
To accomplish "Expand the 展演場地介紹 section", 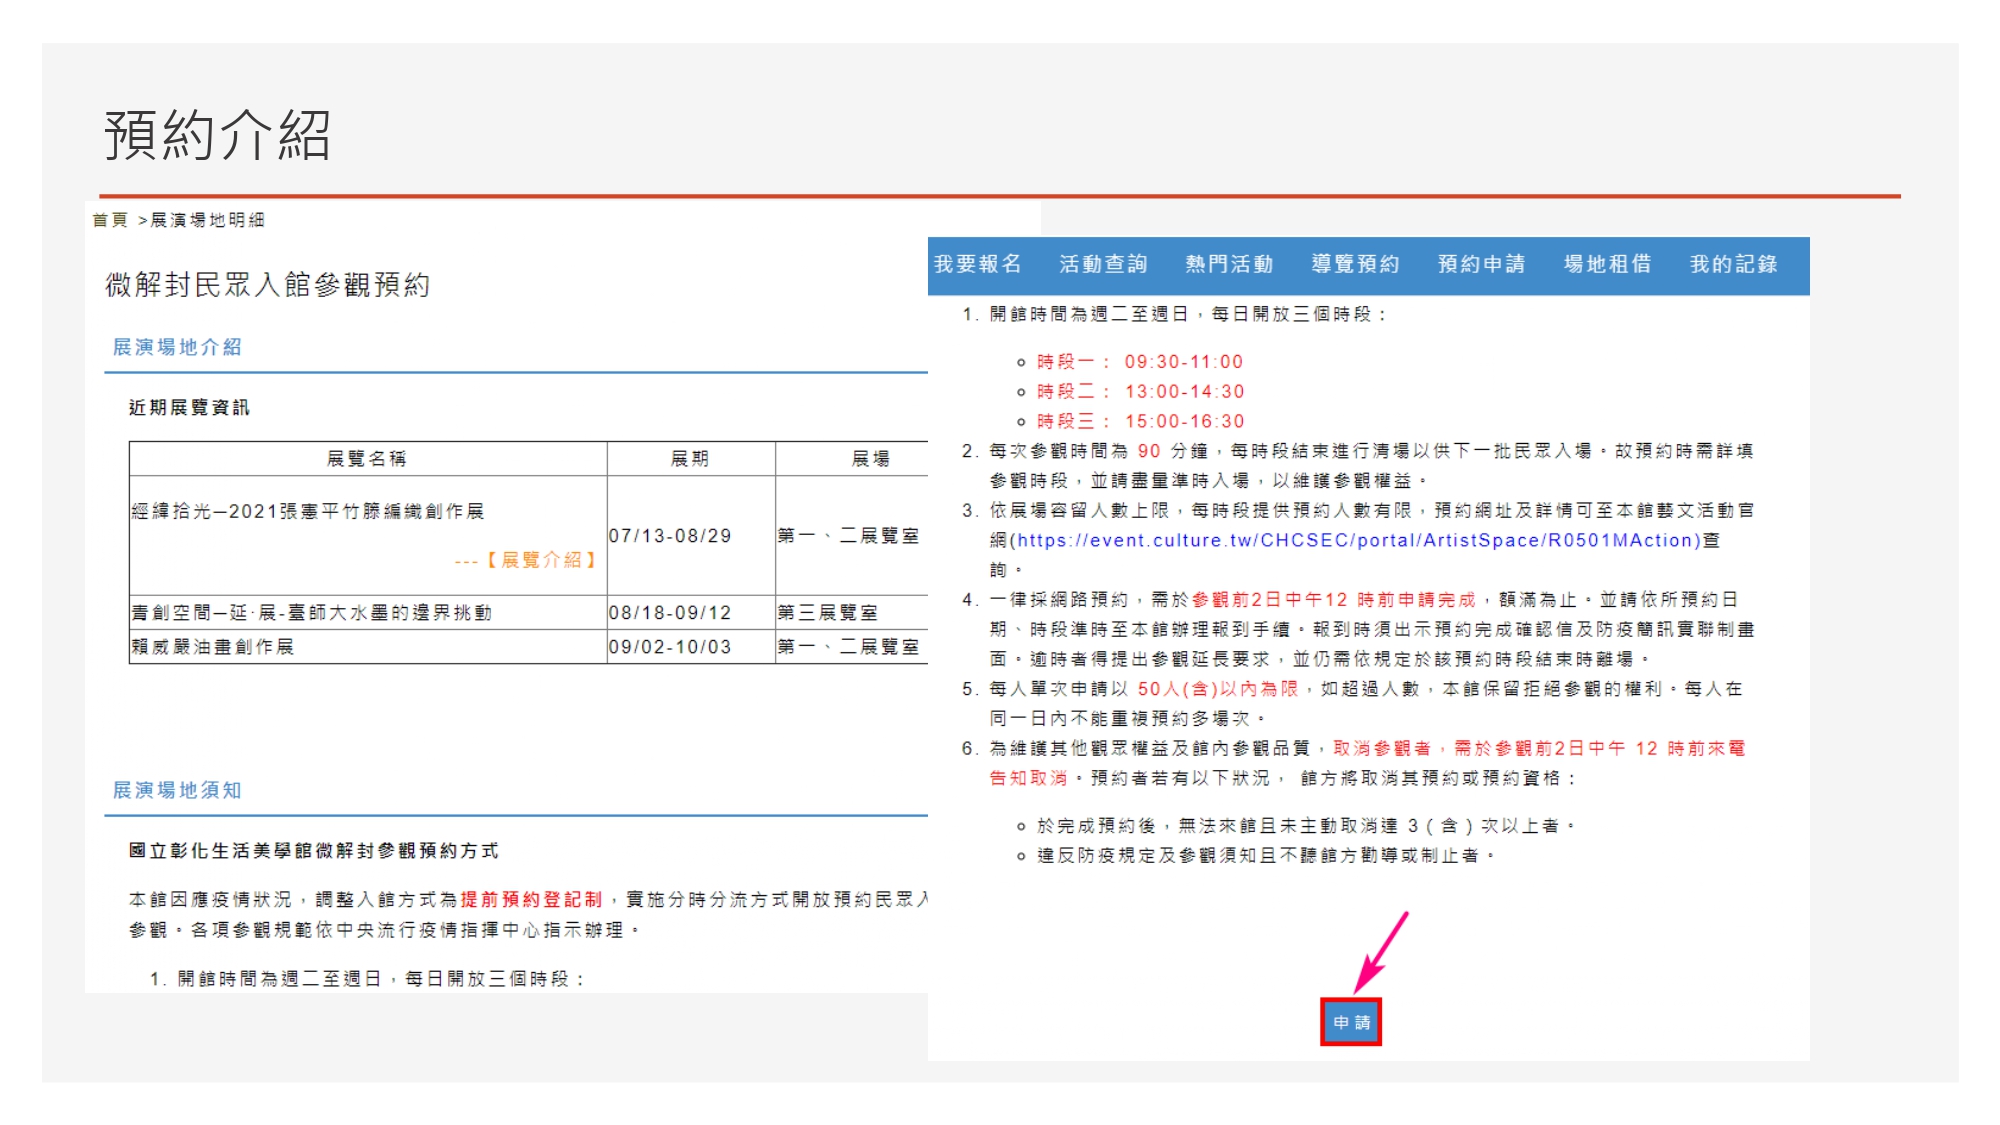I will click(180, 348).
